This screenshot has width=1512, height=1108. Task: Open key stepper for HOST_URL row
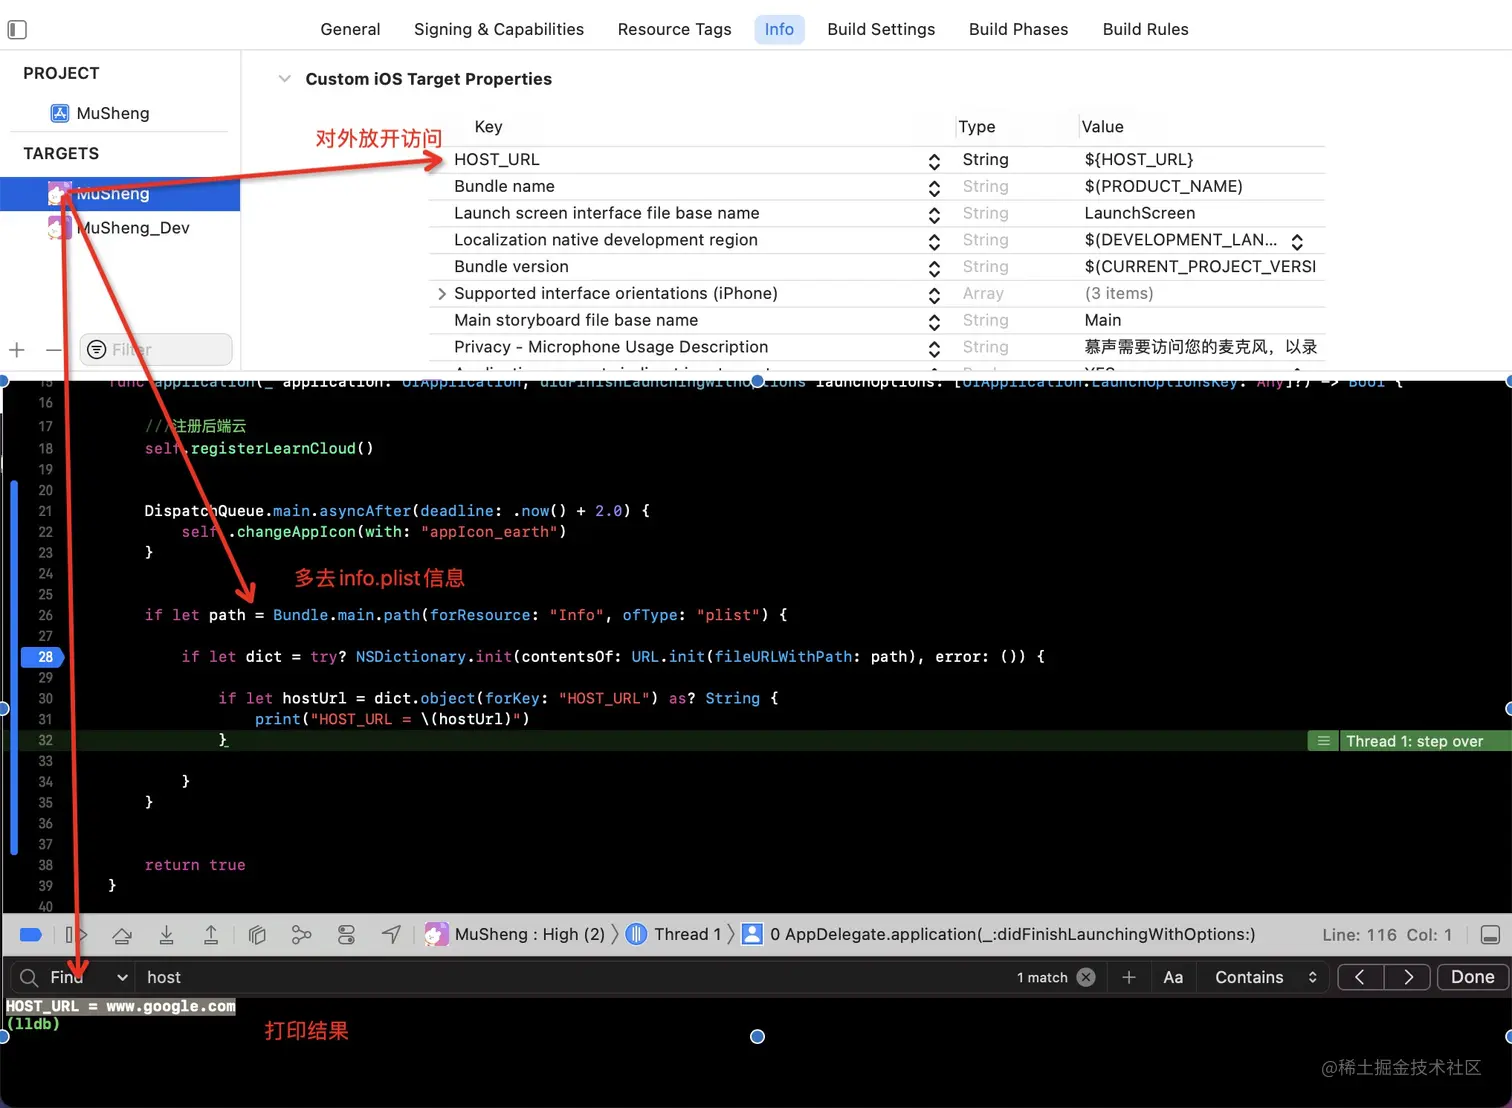(x=934, y=161)
